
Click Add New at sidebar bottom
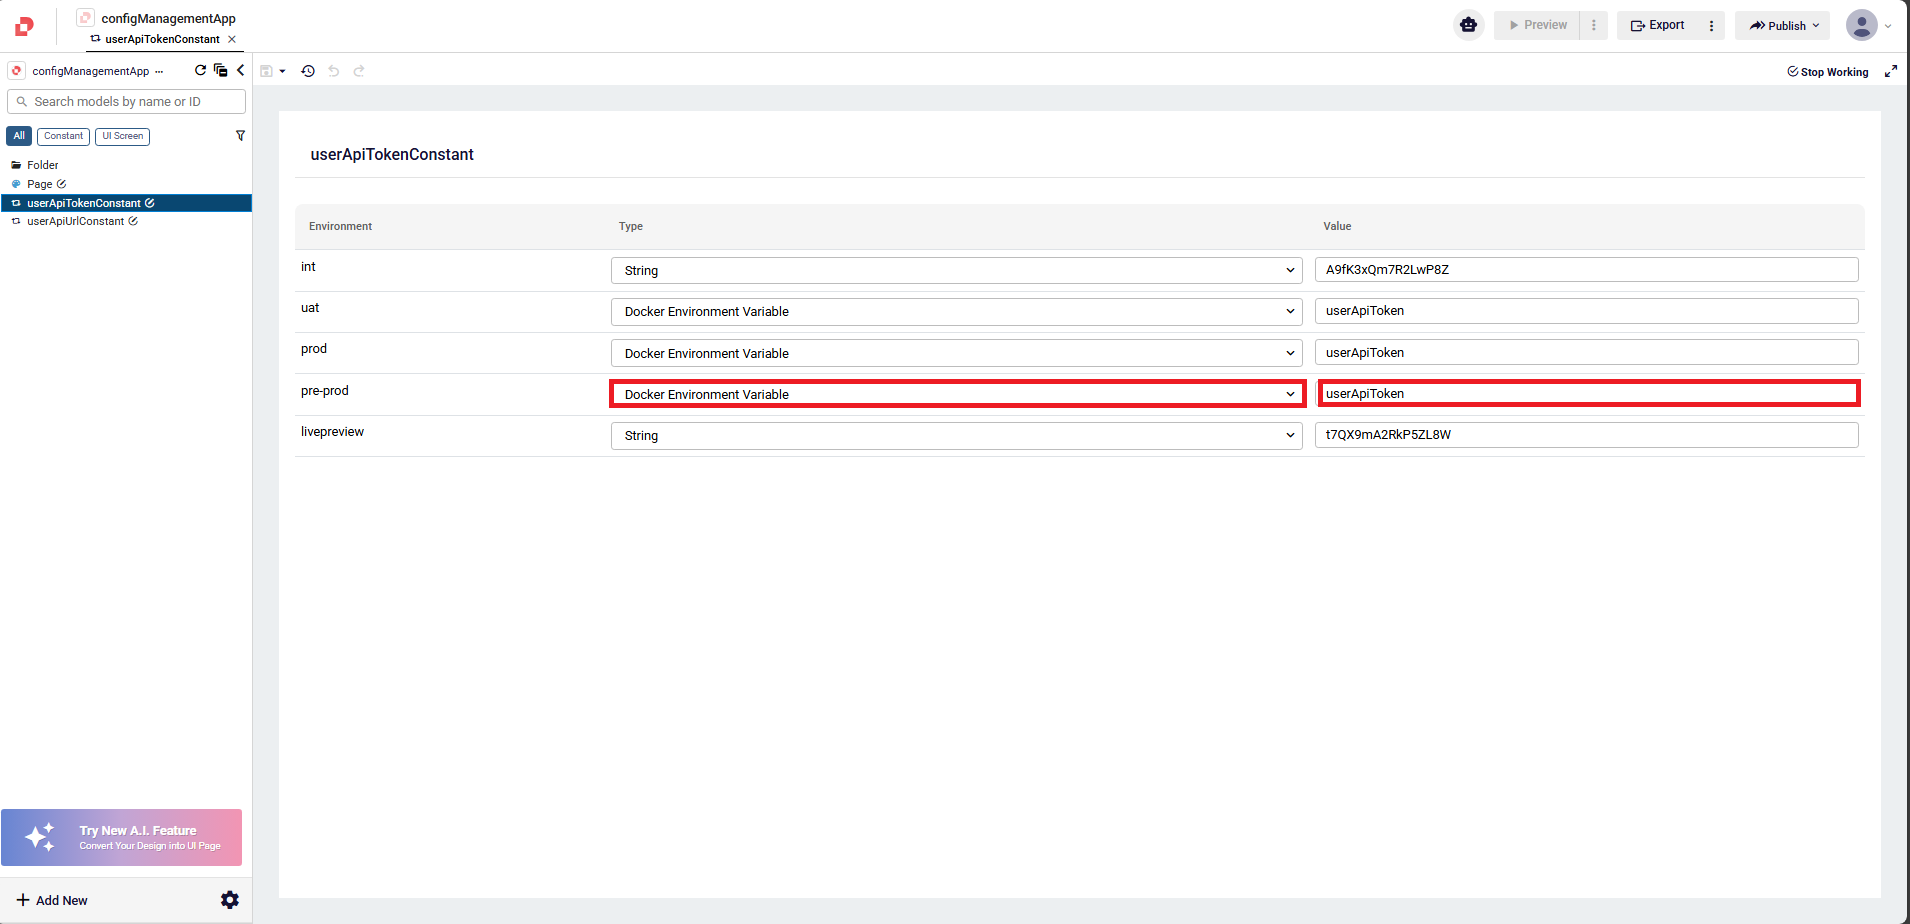pyautogui.click(x=52, y=900)
